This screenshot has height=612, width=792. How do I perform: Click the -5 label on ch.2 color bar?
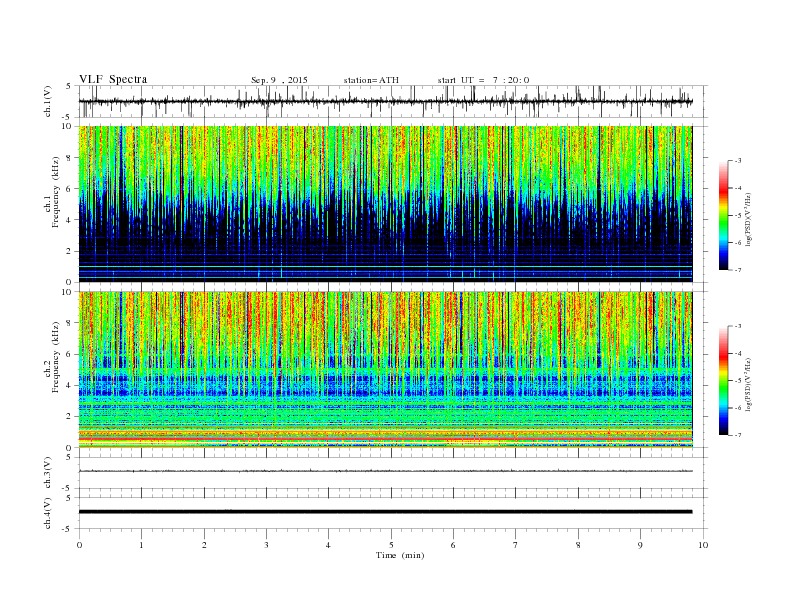coord(737,381)
